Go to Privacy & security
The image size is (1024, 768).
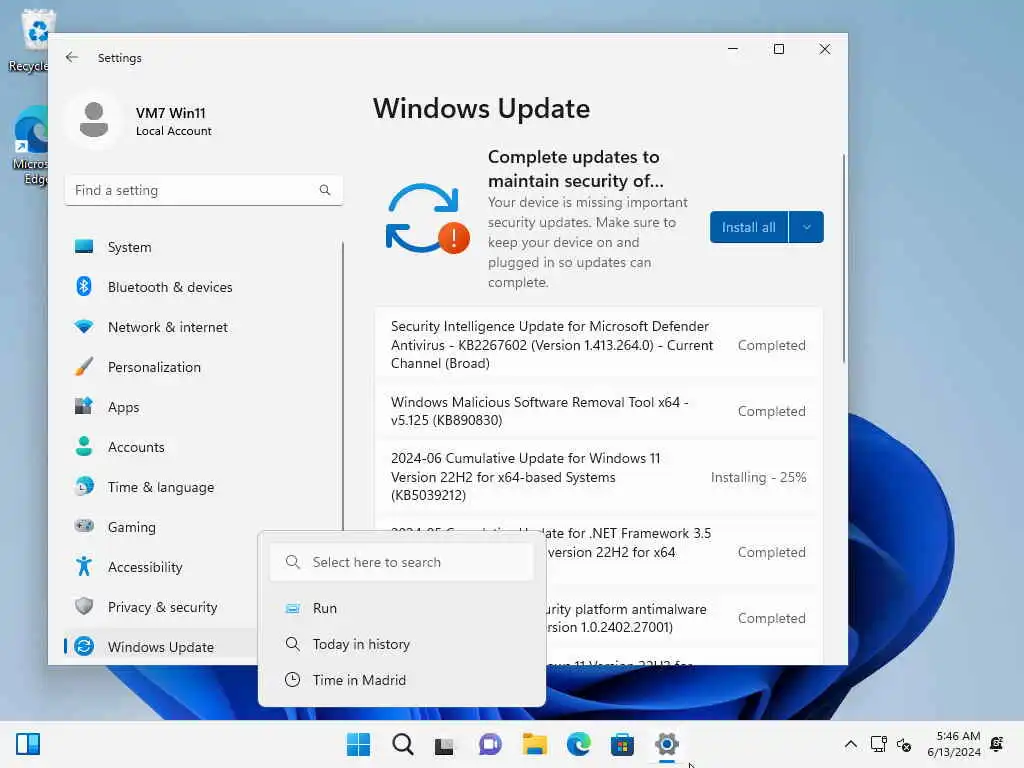tap(162, 607)
